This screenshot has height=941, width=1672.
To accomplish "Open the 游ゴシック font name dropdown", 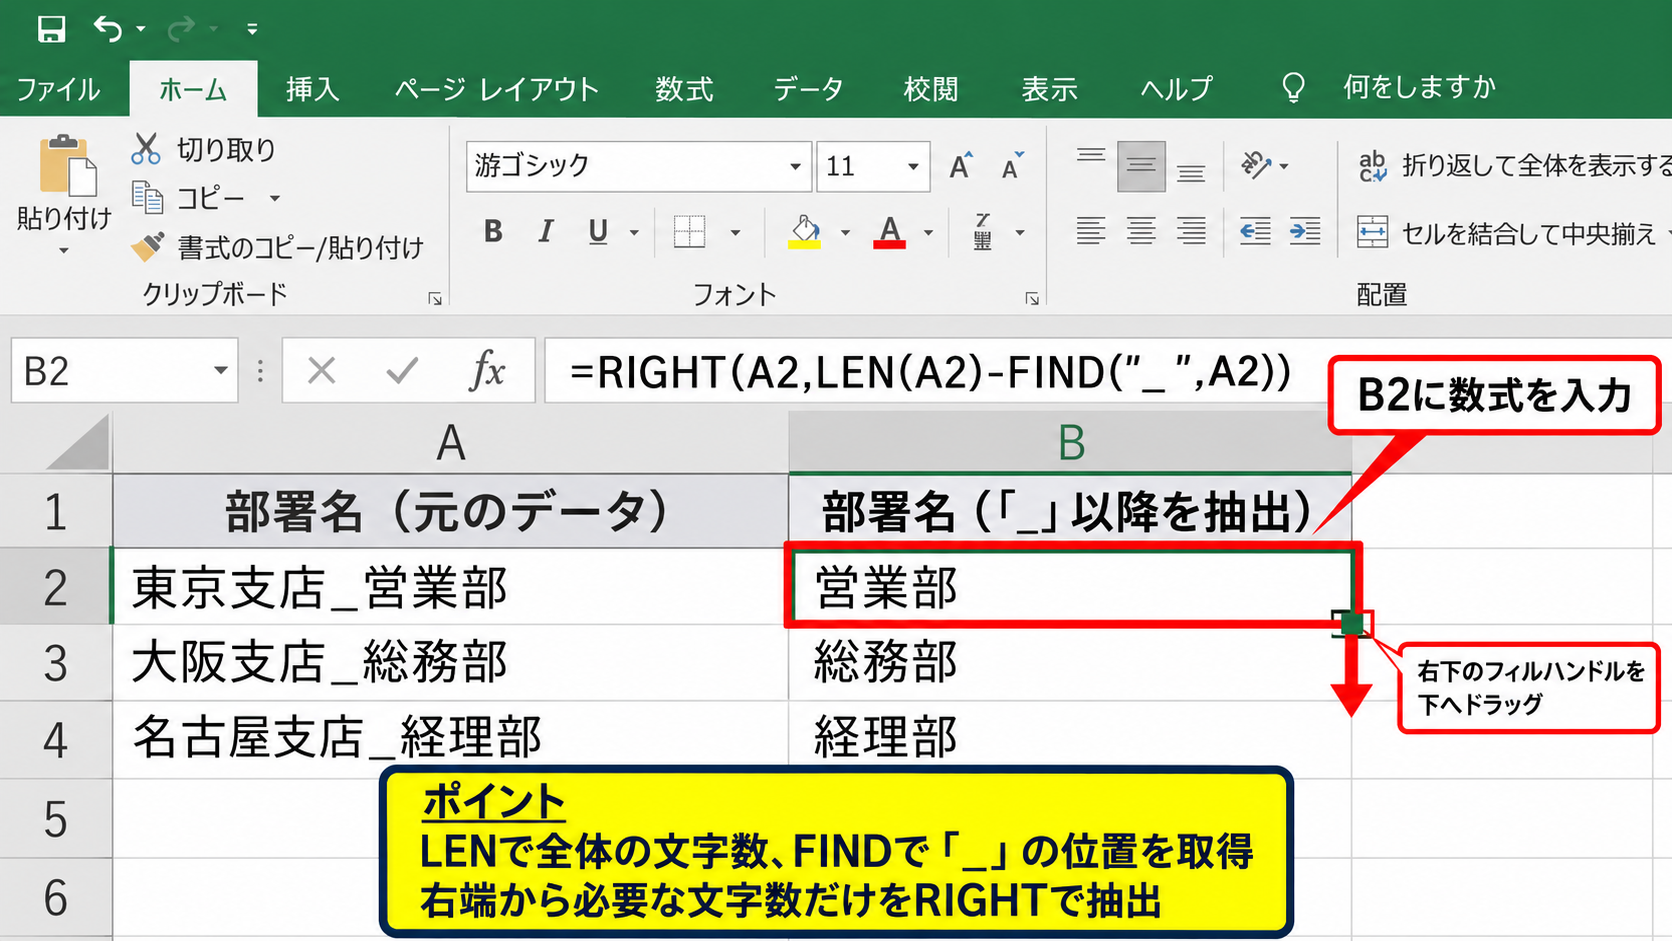I will pos(795,167).
